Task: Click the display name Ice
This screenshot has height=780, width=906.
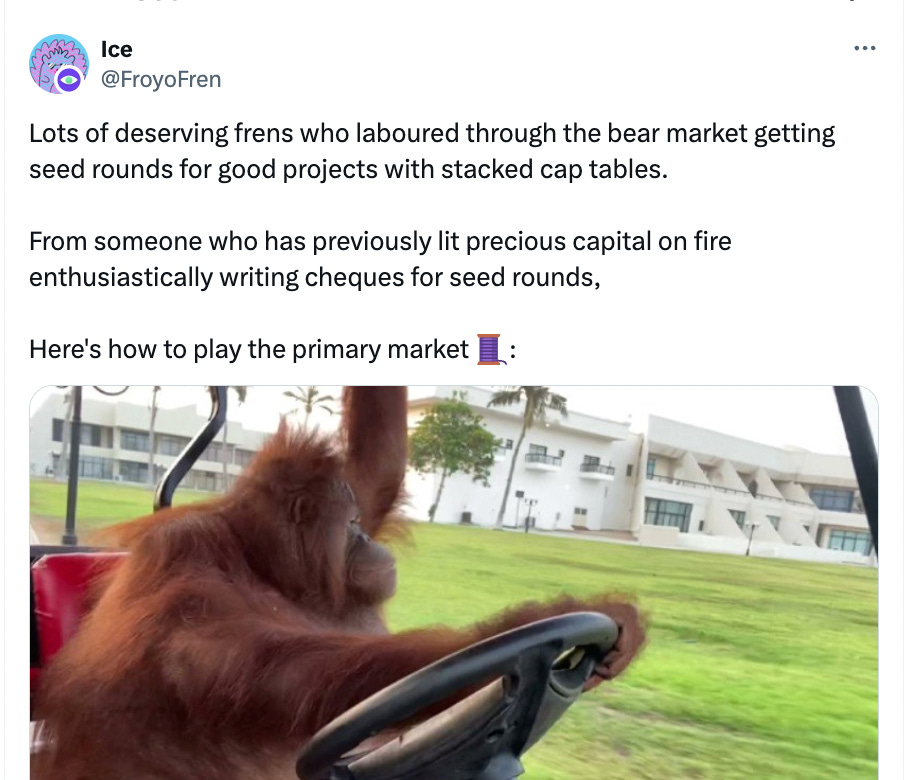Action: click(117, 49)
